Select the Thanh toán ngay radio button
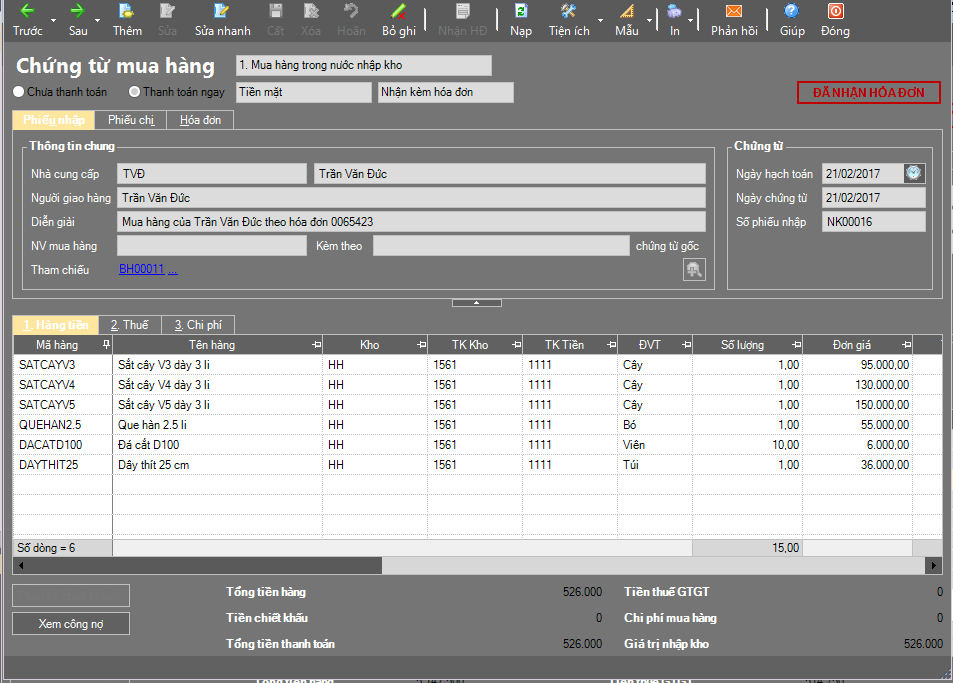This screenshot has width=953, height=683. coord(135,92)
